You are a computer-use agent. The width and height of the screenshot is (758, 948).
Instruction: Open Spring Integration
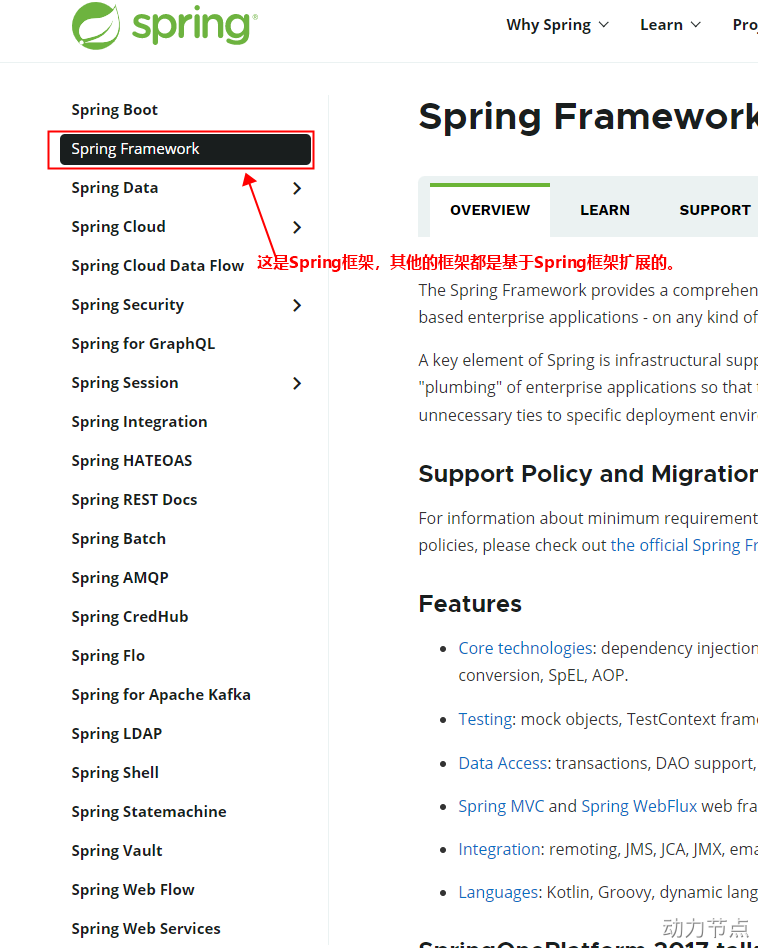click(x=139, y=422)
